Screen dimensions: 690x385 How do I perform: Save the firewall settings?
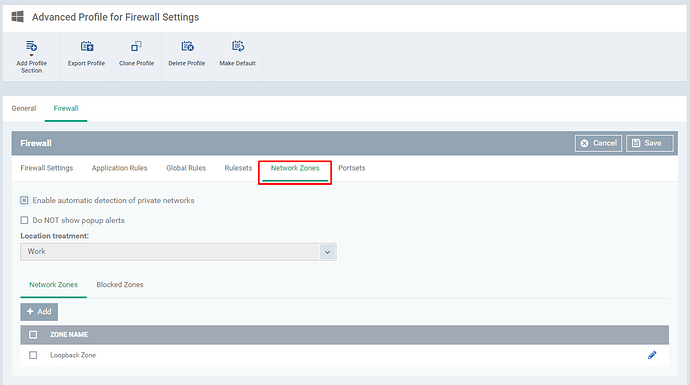[650, 143]
